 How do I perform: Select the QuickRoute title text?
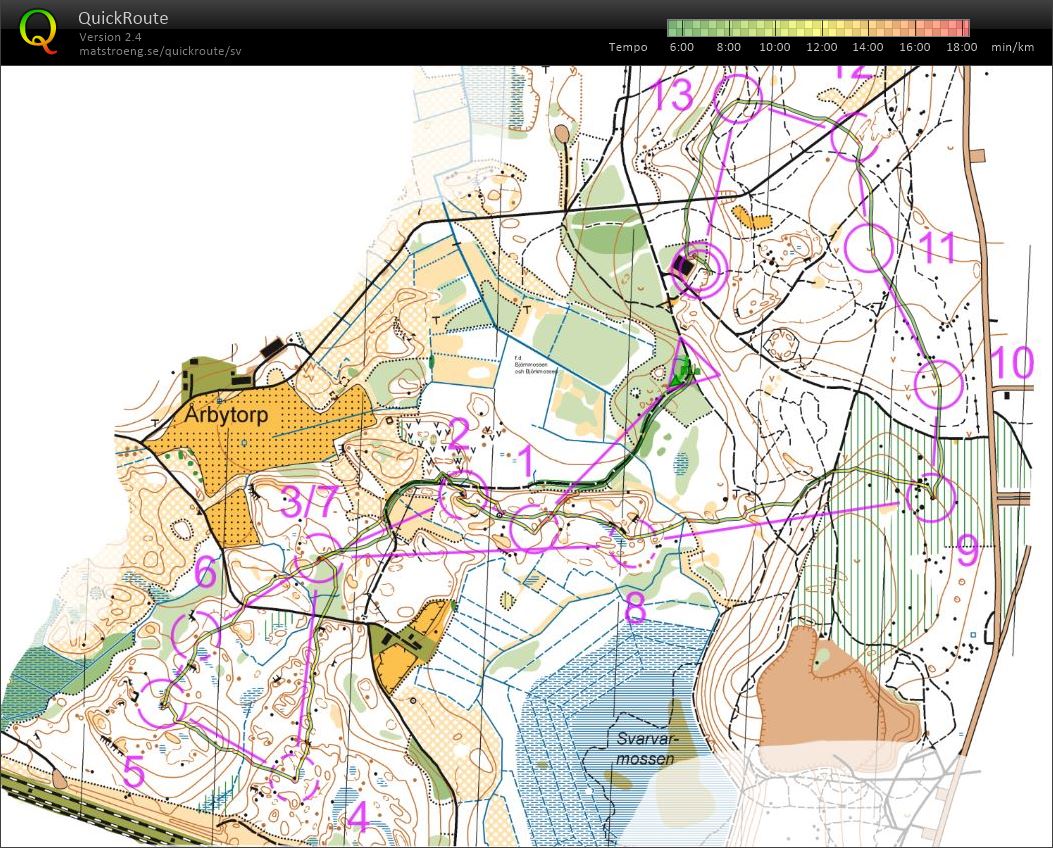[123, 18]
